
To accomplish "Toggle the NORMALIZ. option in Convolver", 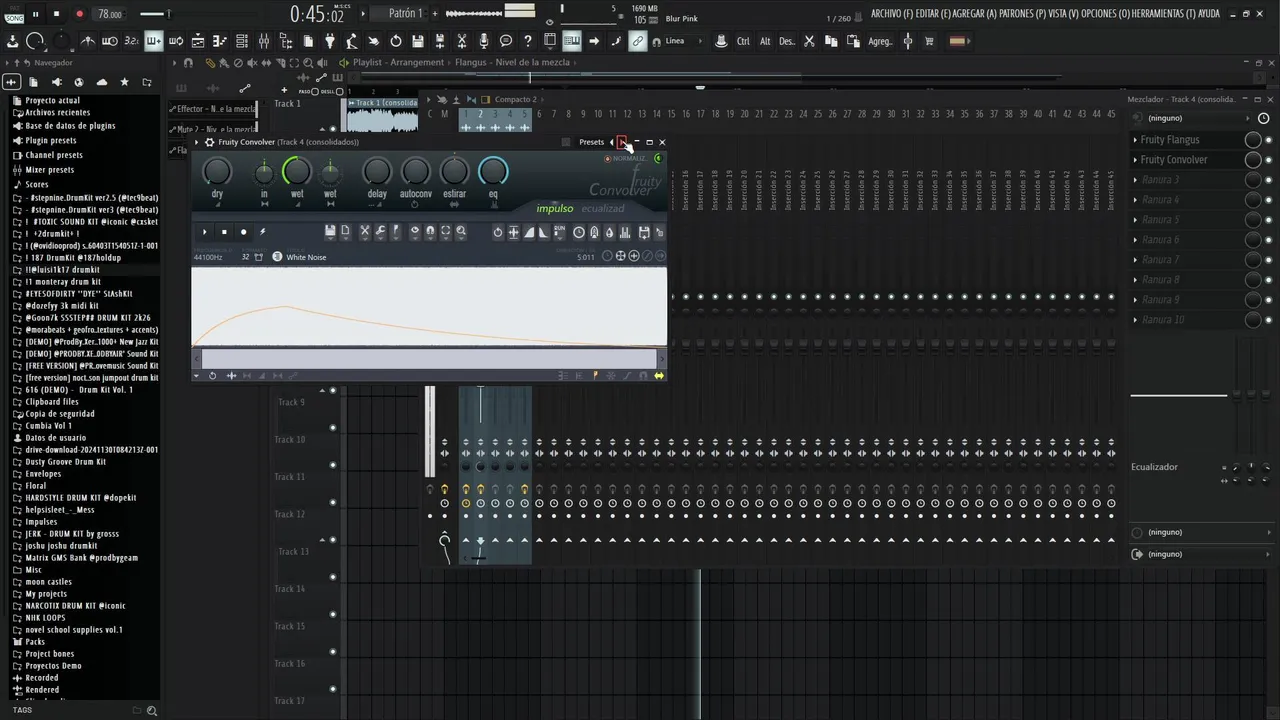I will [x=626, y=158].
